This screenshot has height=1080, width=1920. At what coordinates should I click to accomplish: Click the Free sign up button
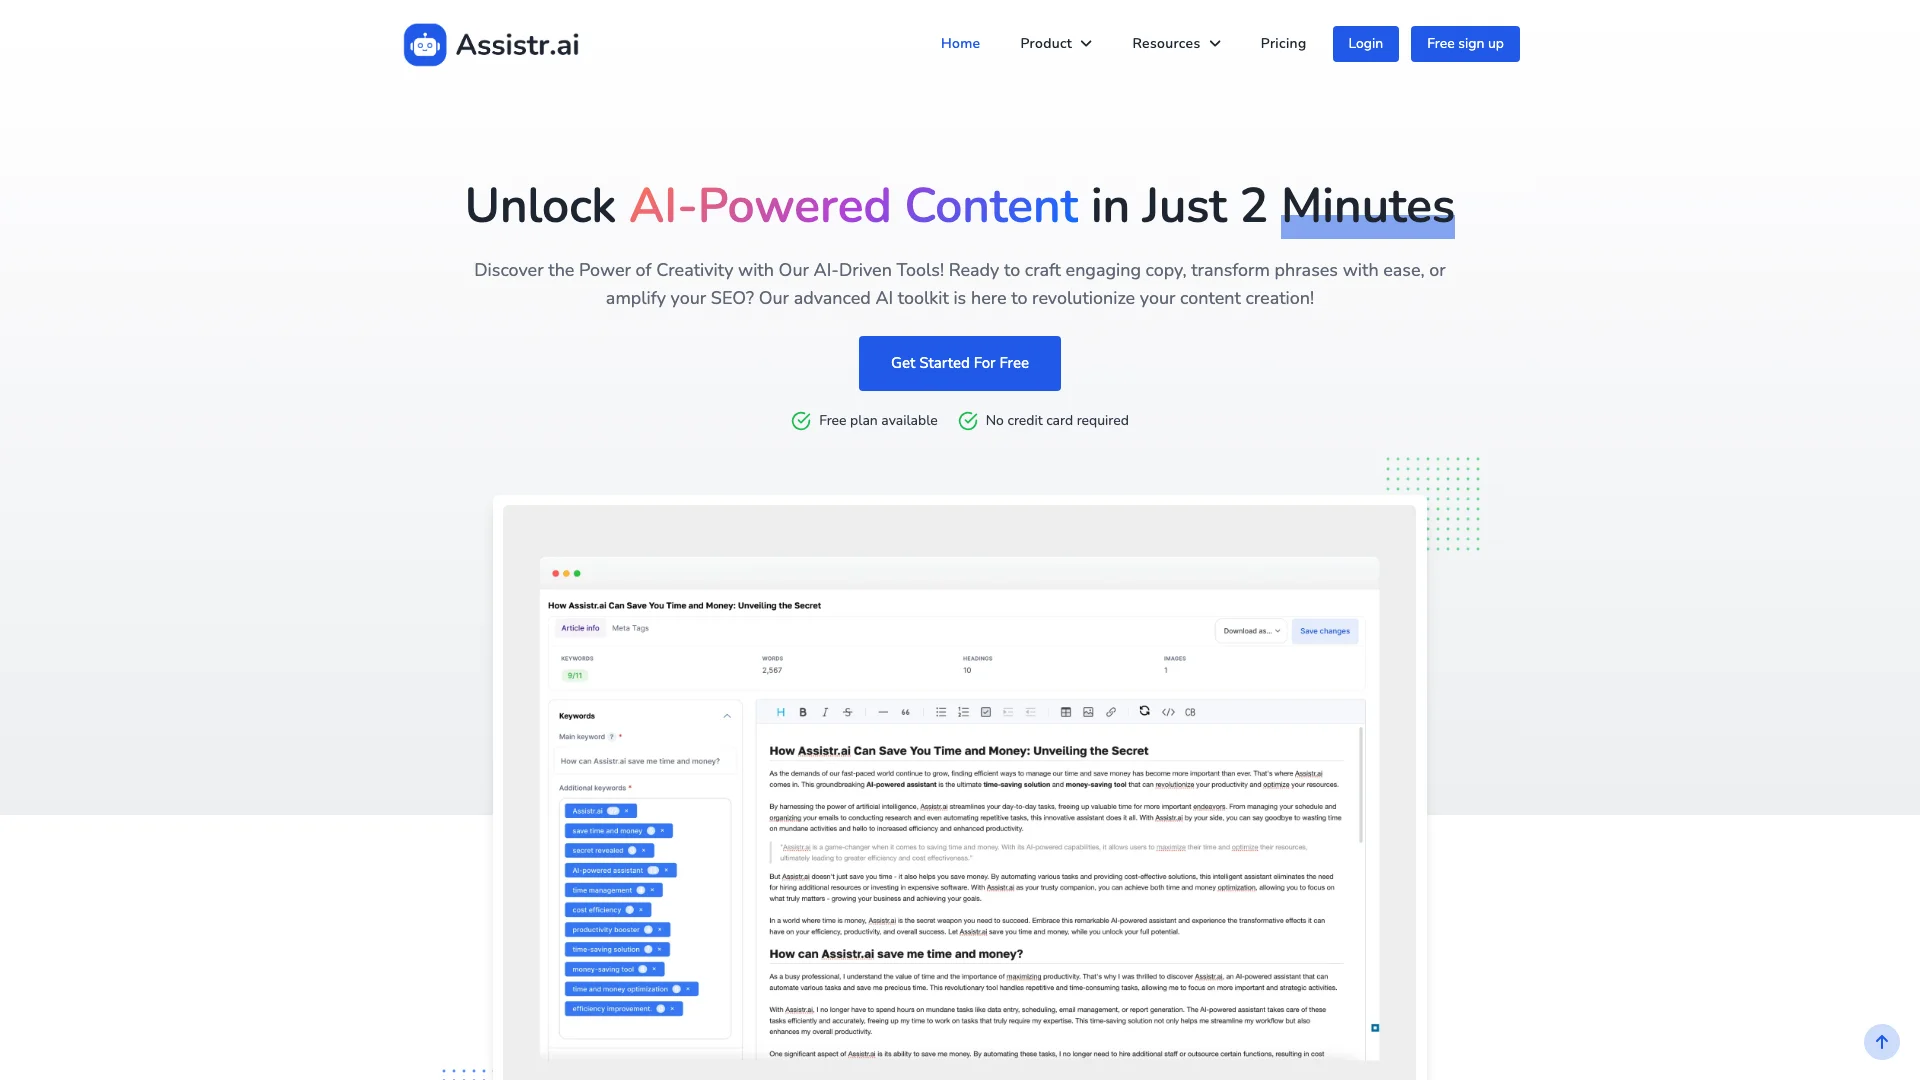click(x=1465, y=44)
